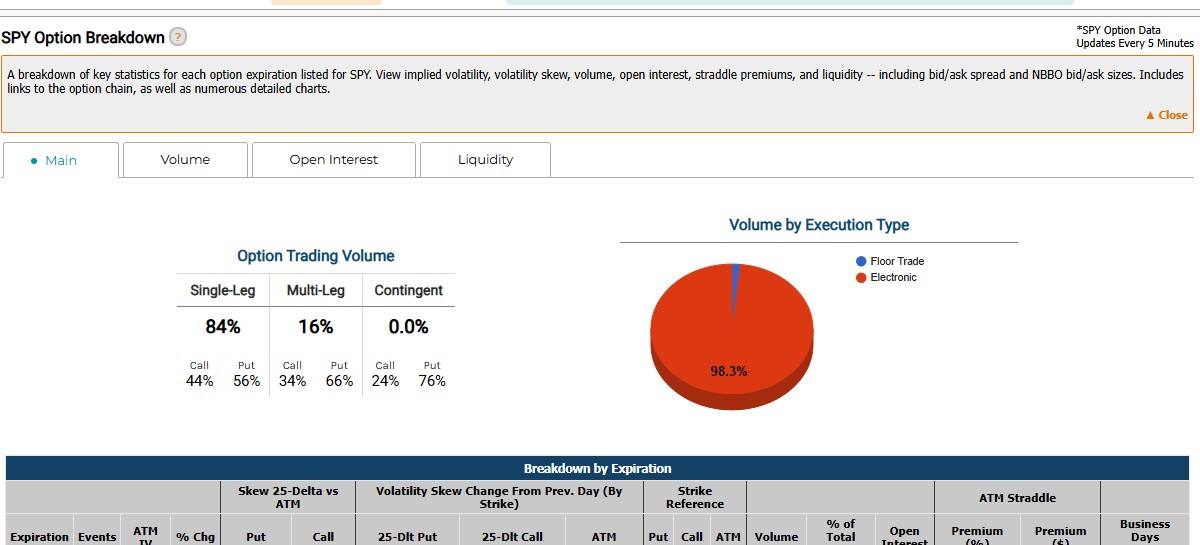Image resolution: width=1200 pixels, height=545 pixels.
Task: Click the Single-Leg 84% value
Action: click(223, 327)
